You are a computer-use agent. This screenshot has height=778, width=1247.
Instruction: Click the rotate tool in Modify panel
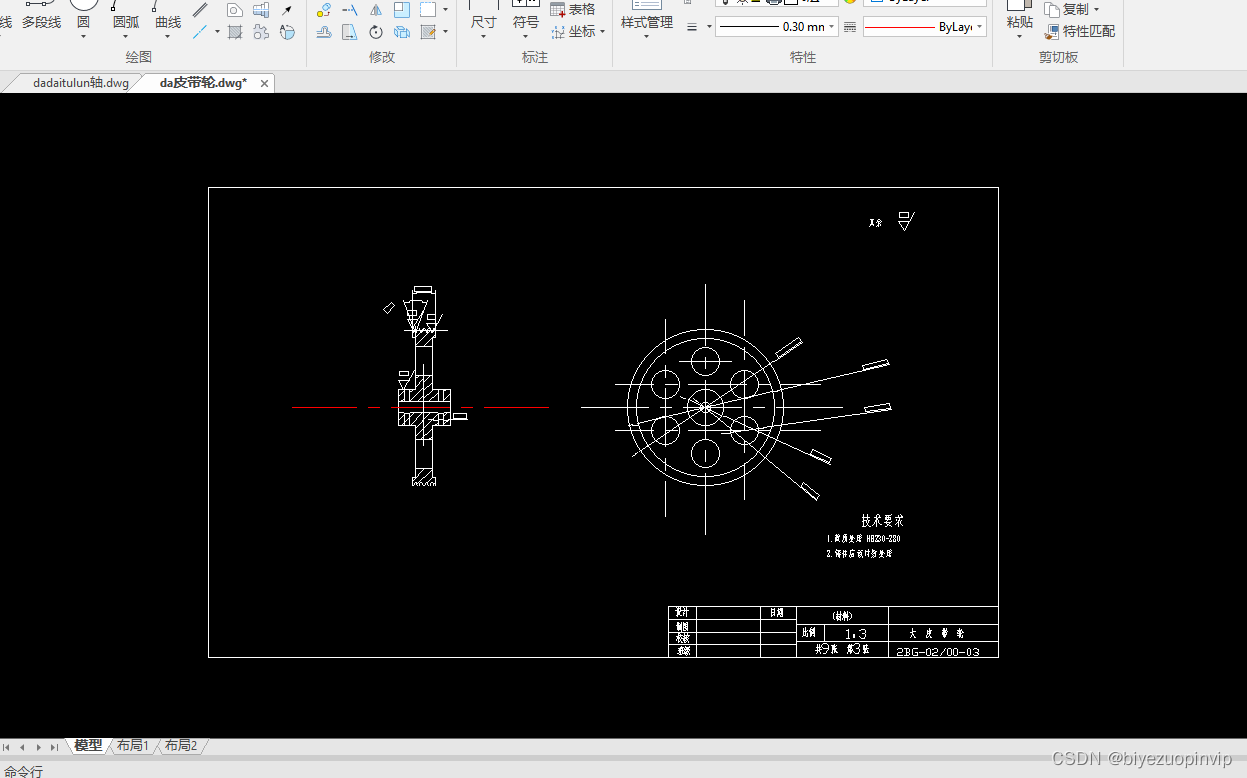click(x=376, y=32)
